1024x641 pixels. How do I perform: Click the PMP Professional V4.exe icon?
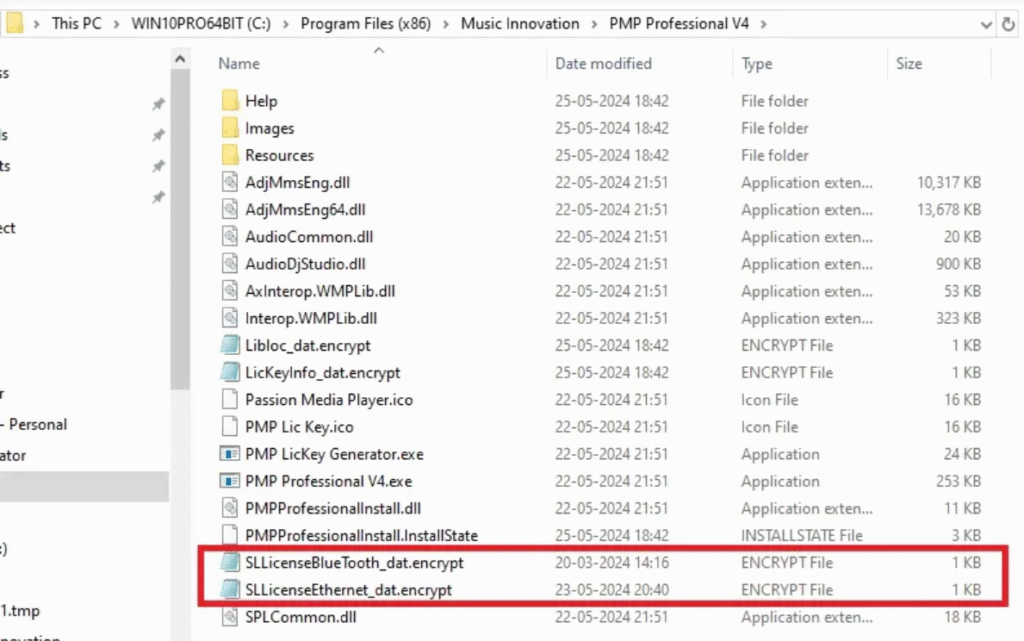[x=230, y=481]
